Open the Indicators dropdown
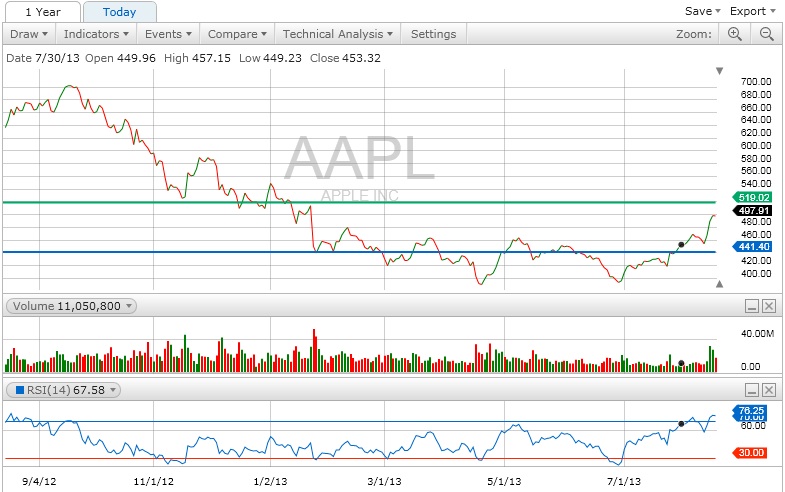 click(96, 34)
